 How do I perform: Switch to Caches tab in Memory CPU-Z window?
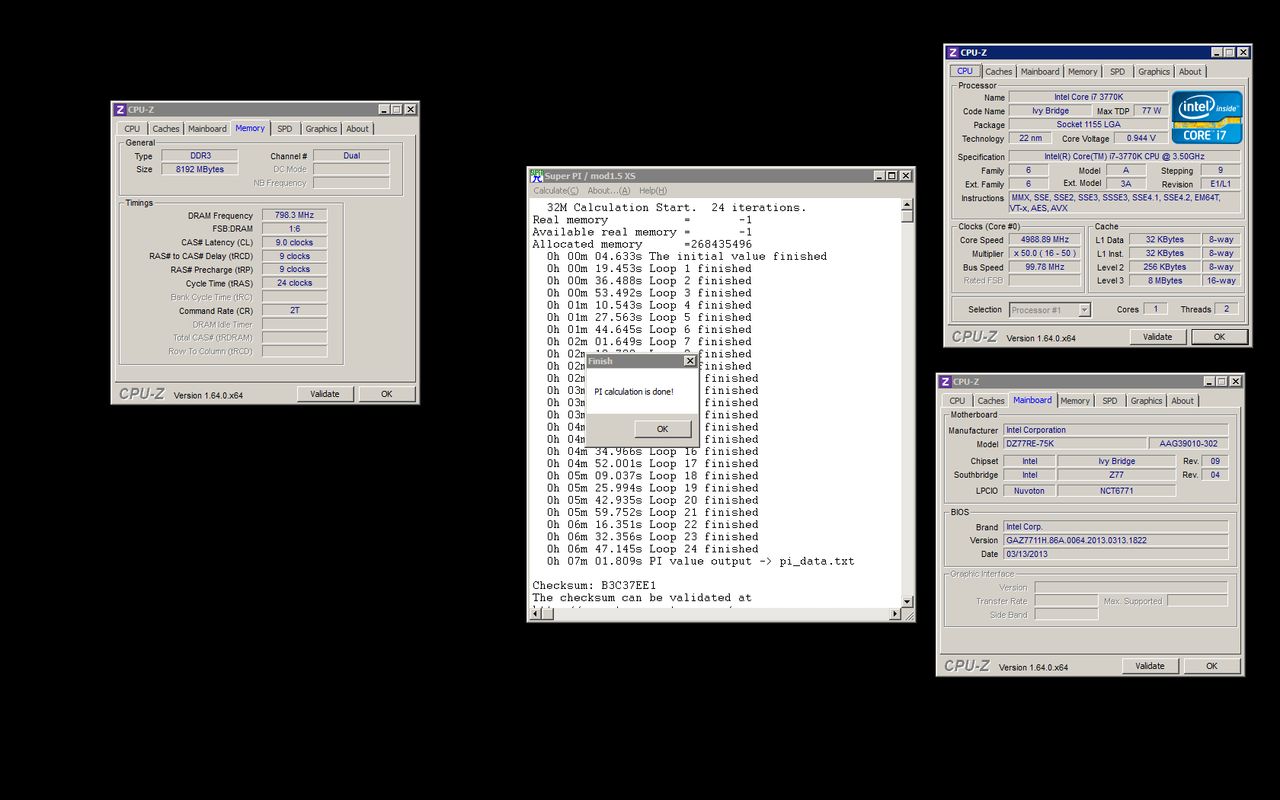coord(166,128)
